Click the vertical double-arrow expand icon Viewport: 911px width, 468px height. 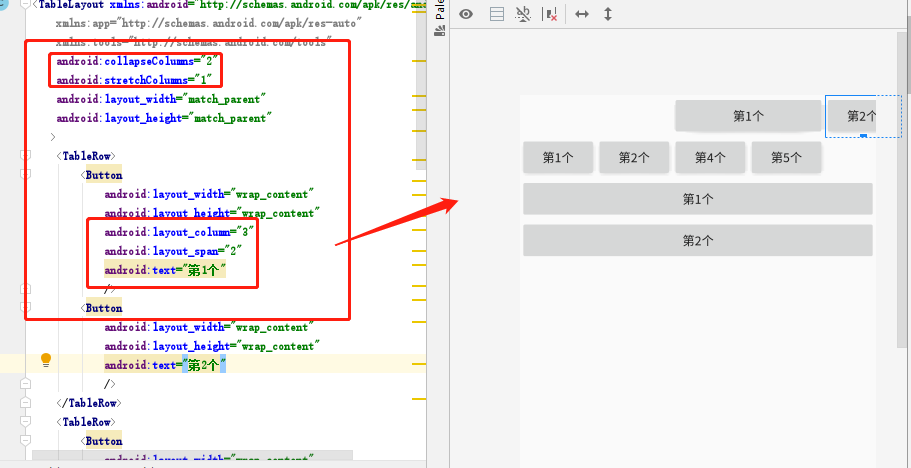608,14
